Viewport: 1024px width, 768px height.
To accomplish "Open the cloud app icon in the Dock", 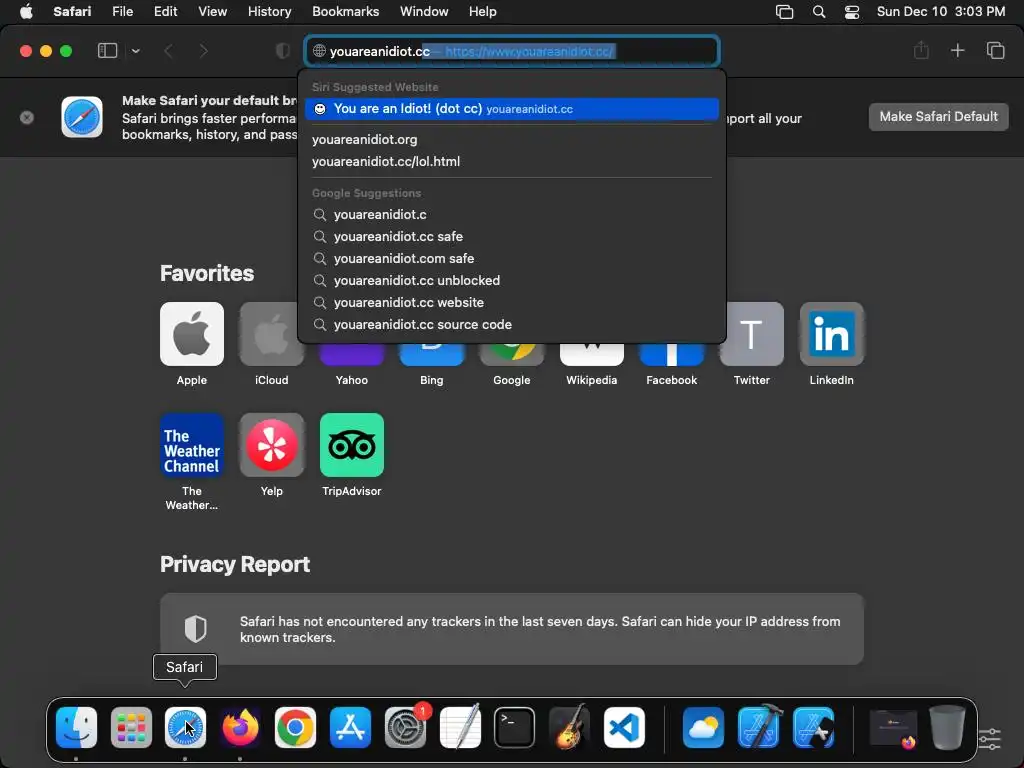I will (703, 727).
